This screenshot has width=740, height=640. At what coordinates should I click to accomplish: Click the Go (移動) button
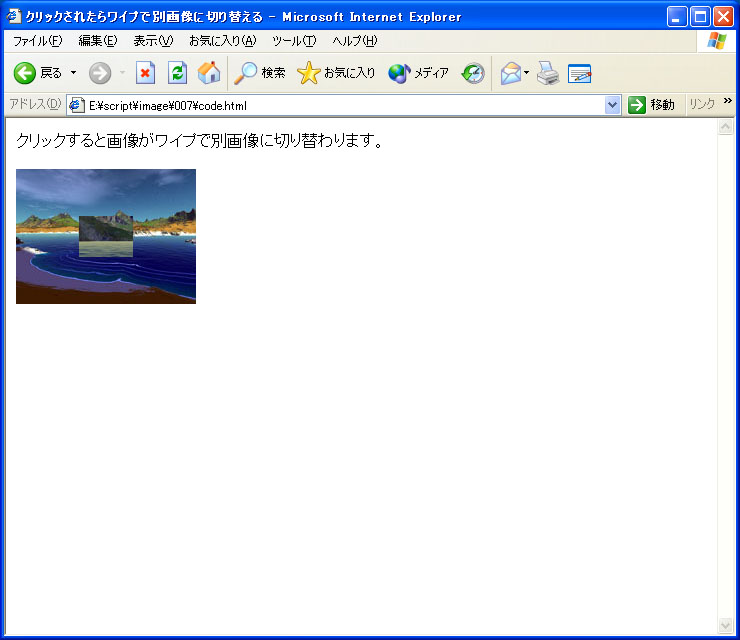tap(651, 105)
